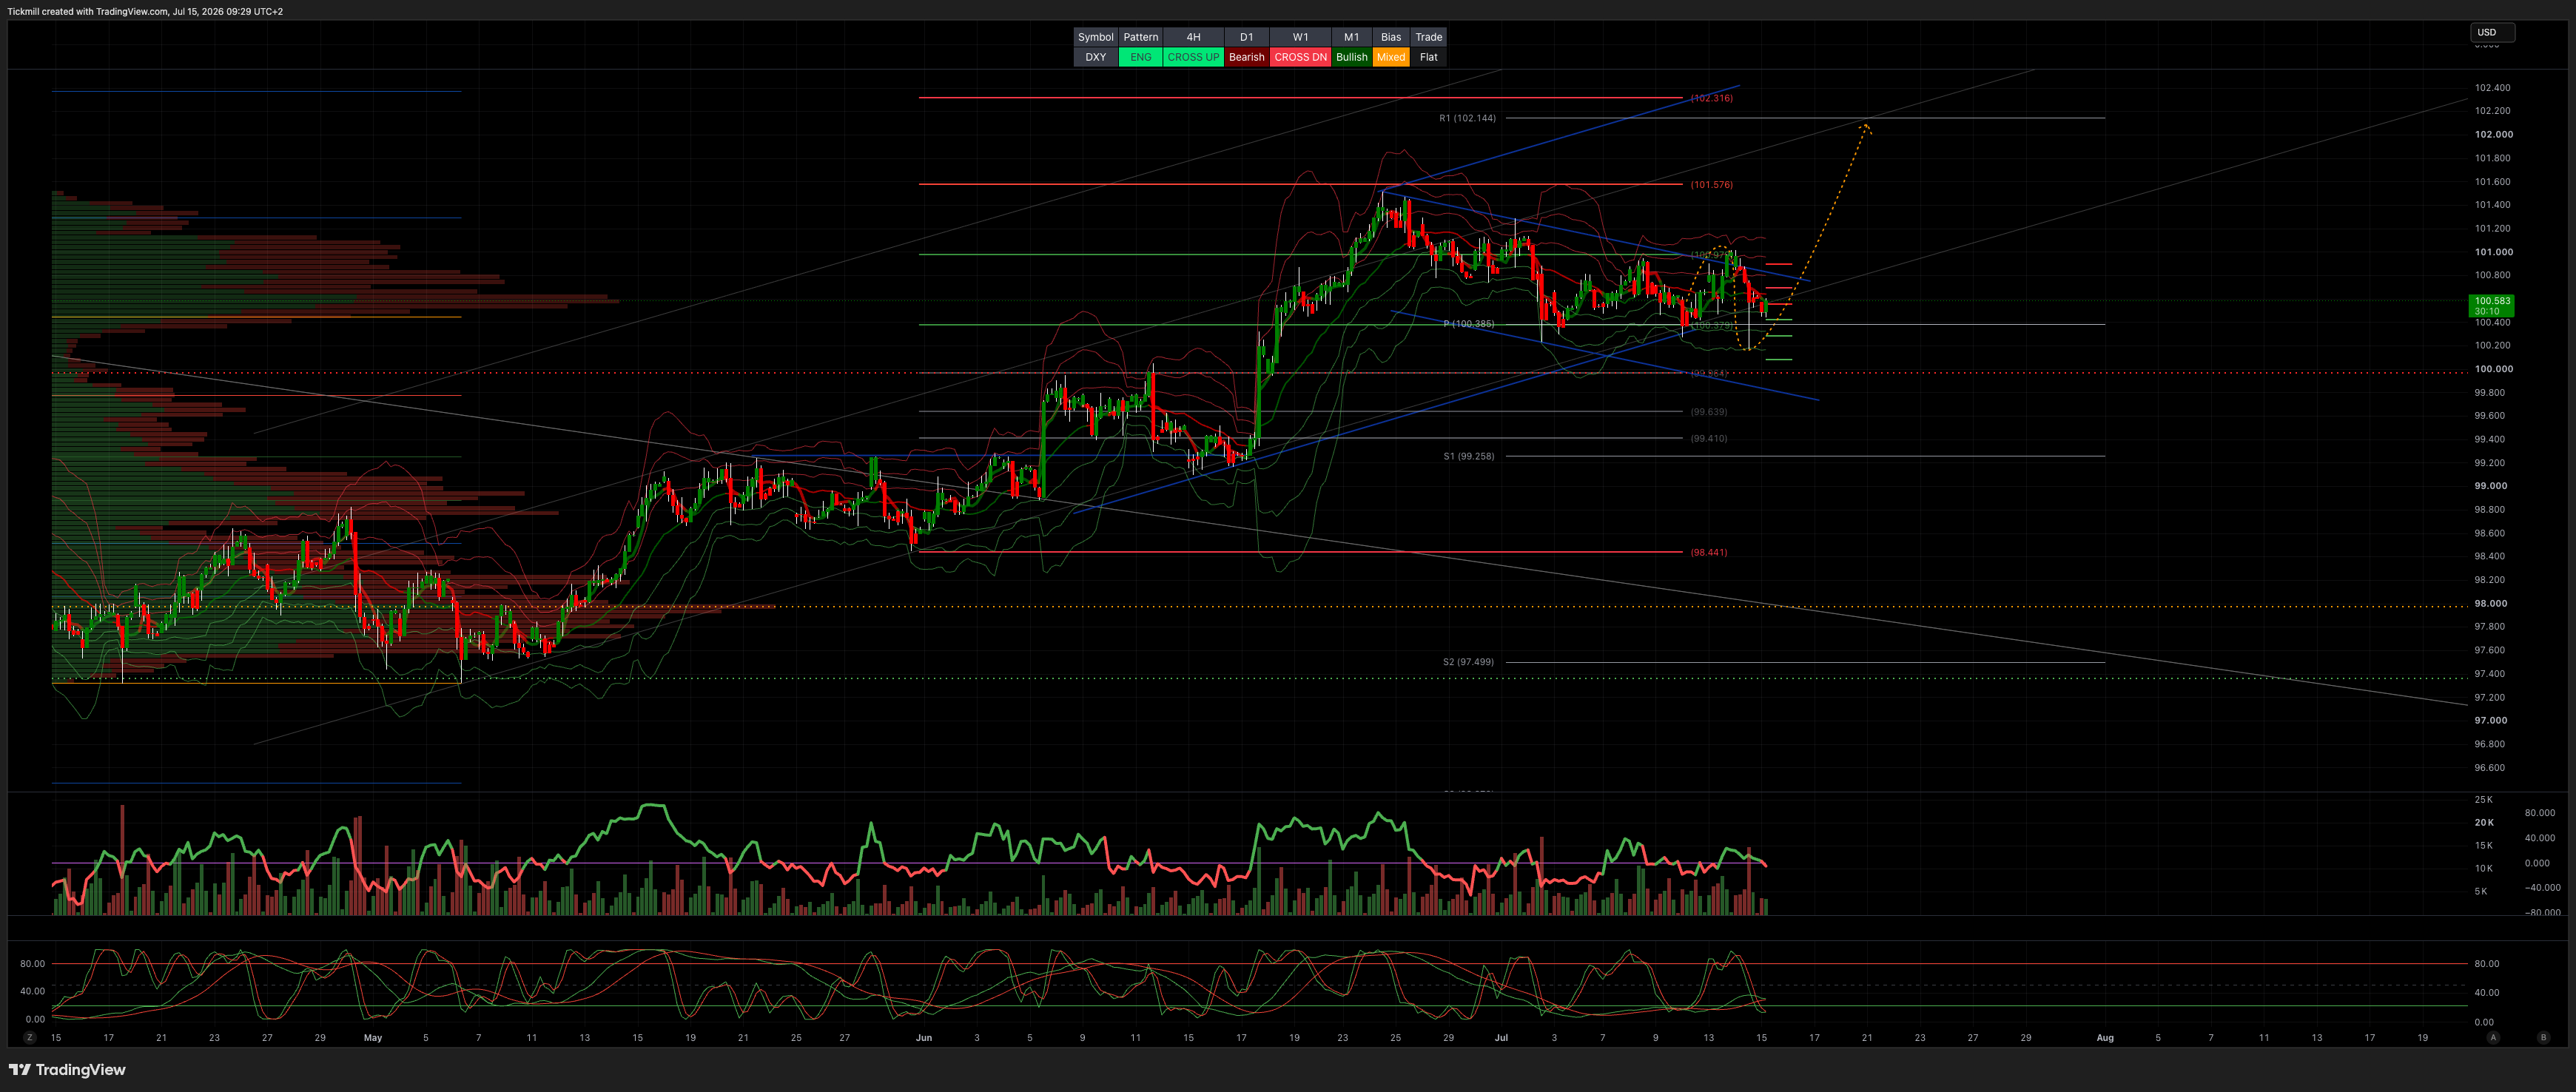Click the Trade column header
The image size is (2576, 1092).
[1428, 37]
